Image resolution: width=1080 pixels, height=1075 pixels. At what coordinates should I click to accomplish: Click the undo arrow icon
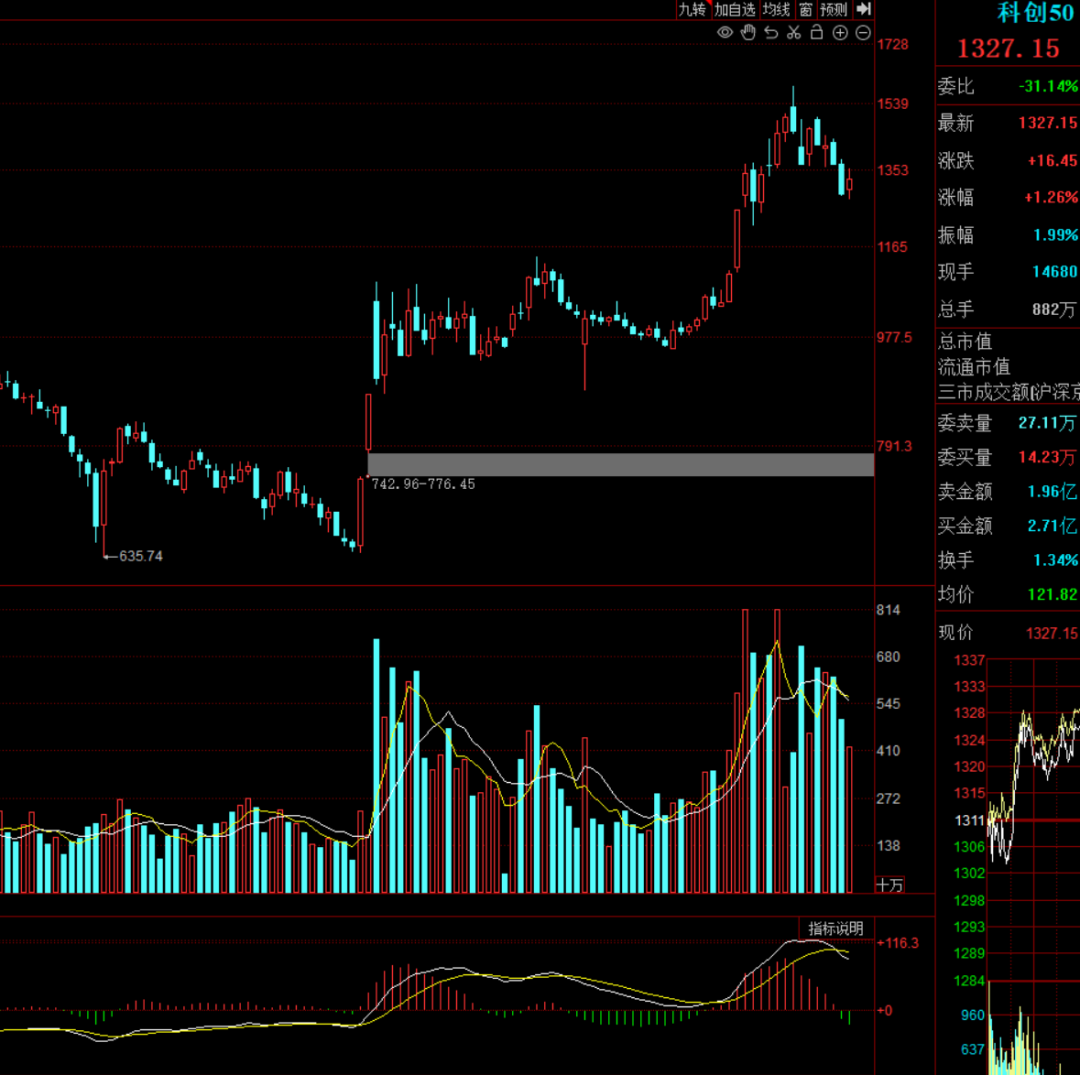[x=771, y=33]
